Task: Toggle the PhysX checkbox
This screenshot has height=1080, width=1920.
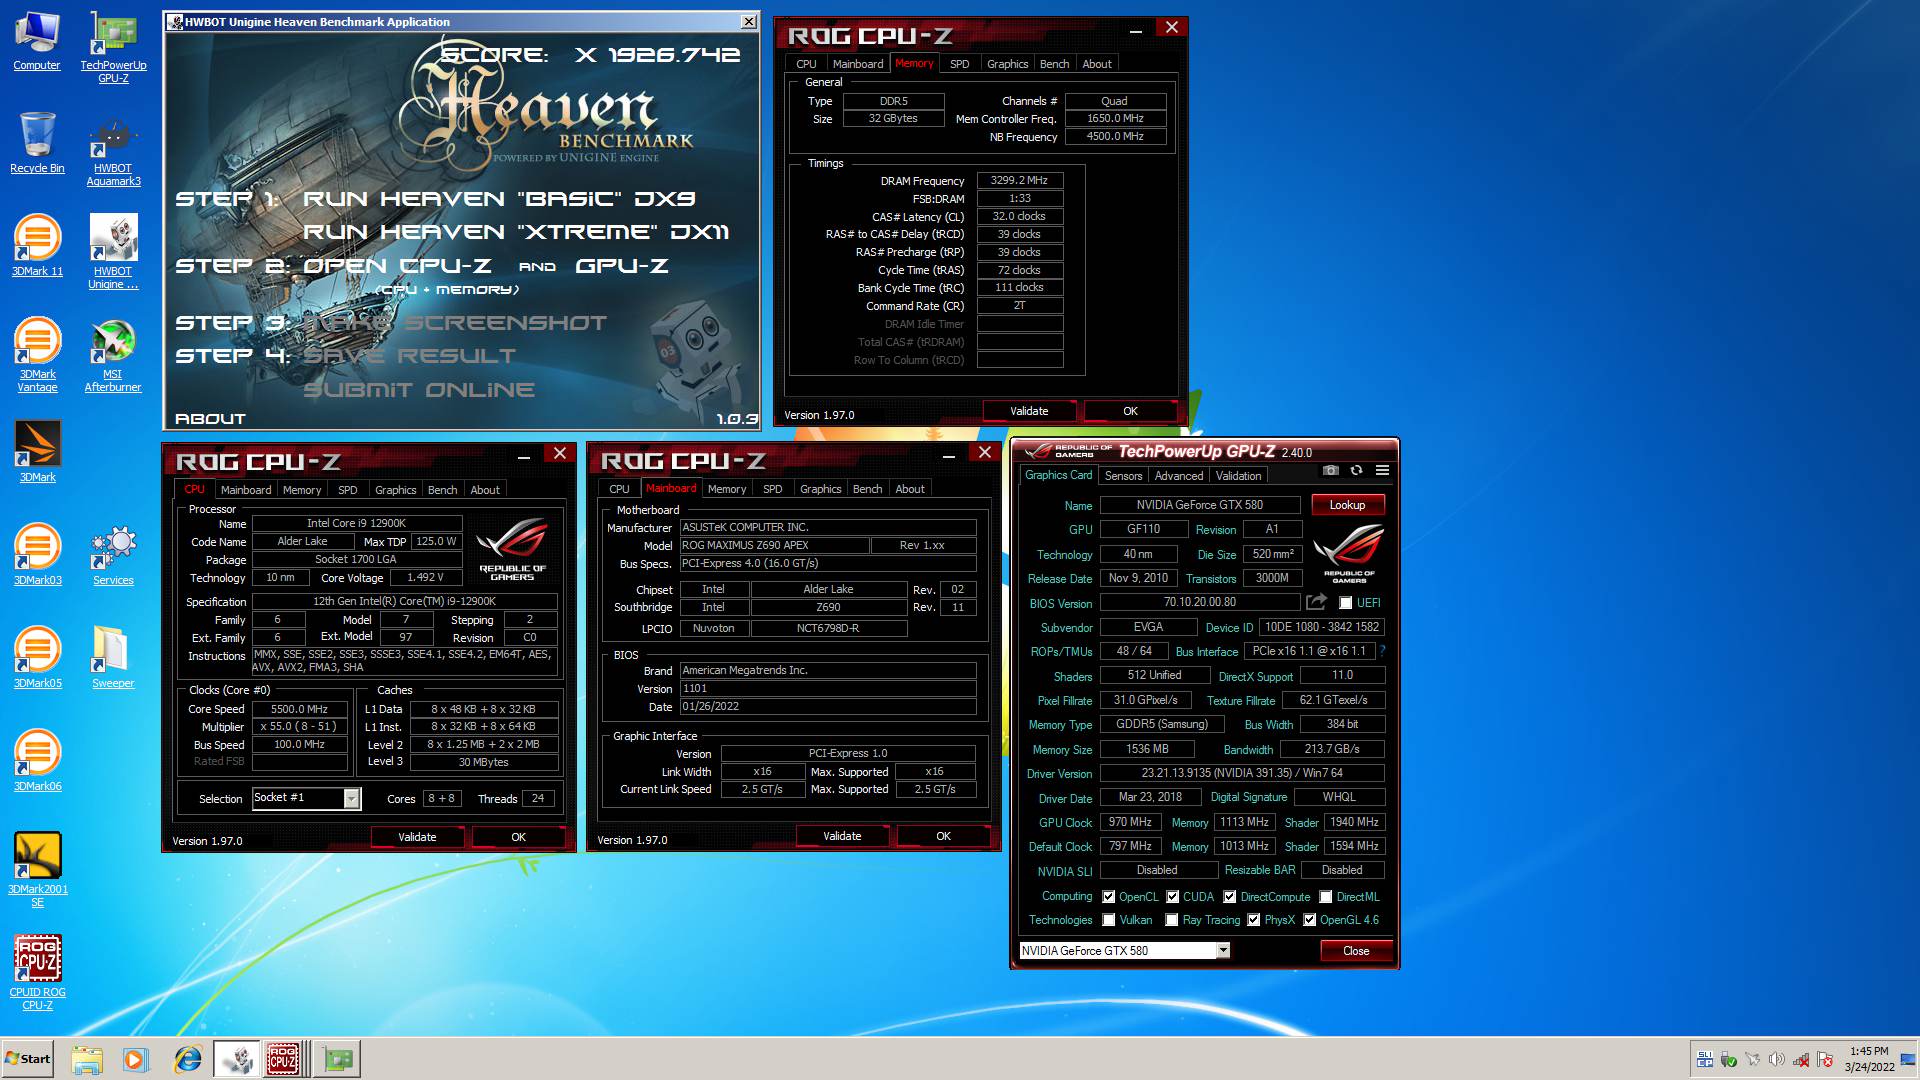Action: tap(1253, 920)
